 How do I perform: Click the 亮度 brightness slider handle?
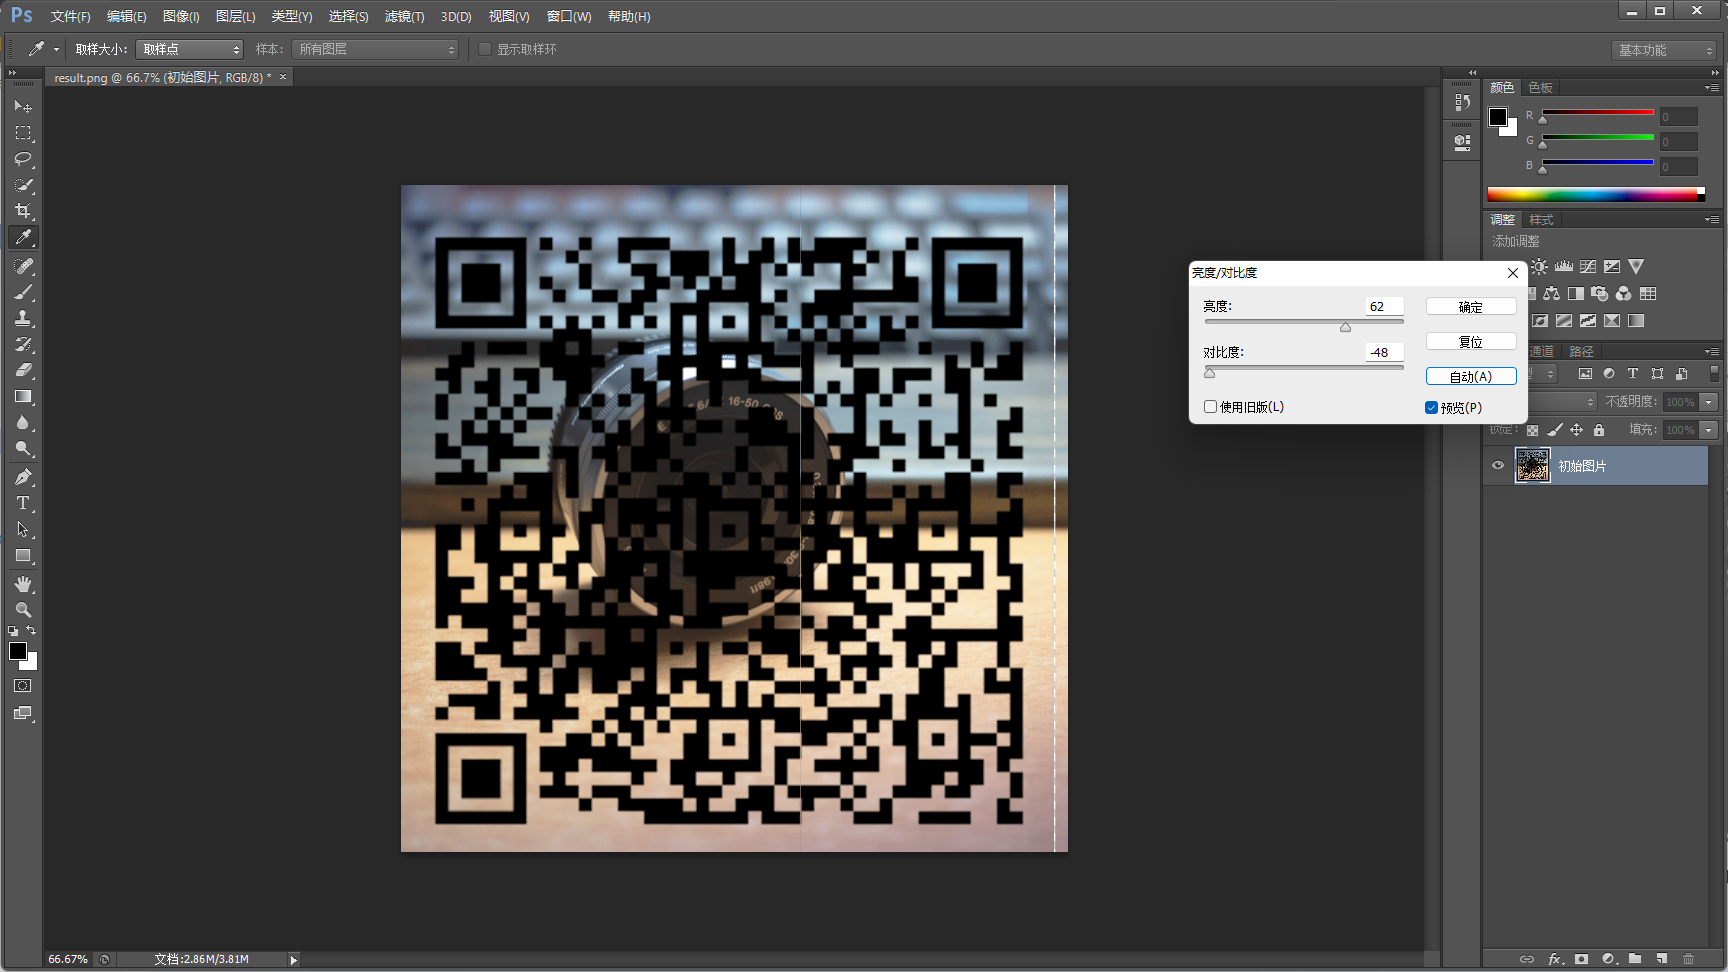click(x=1345, y=327)
